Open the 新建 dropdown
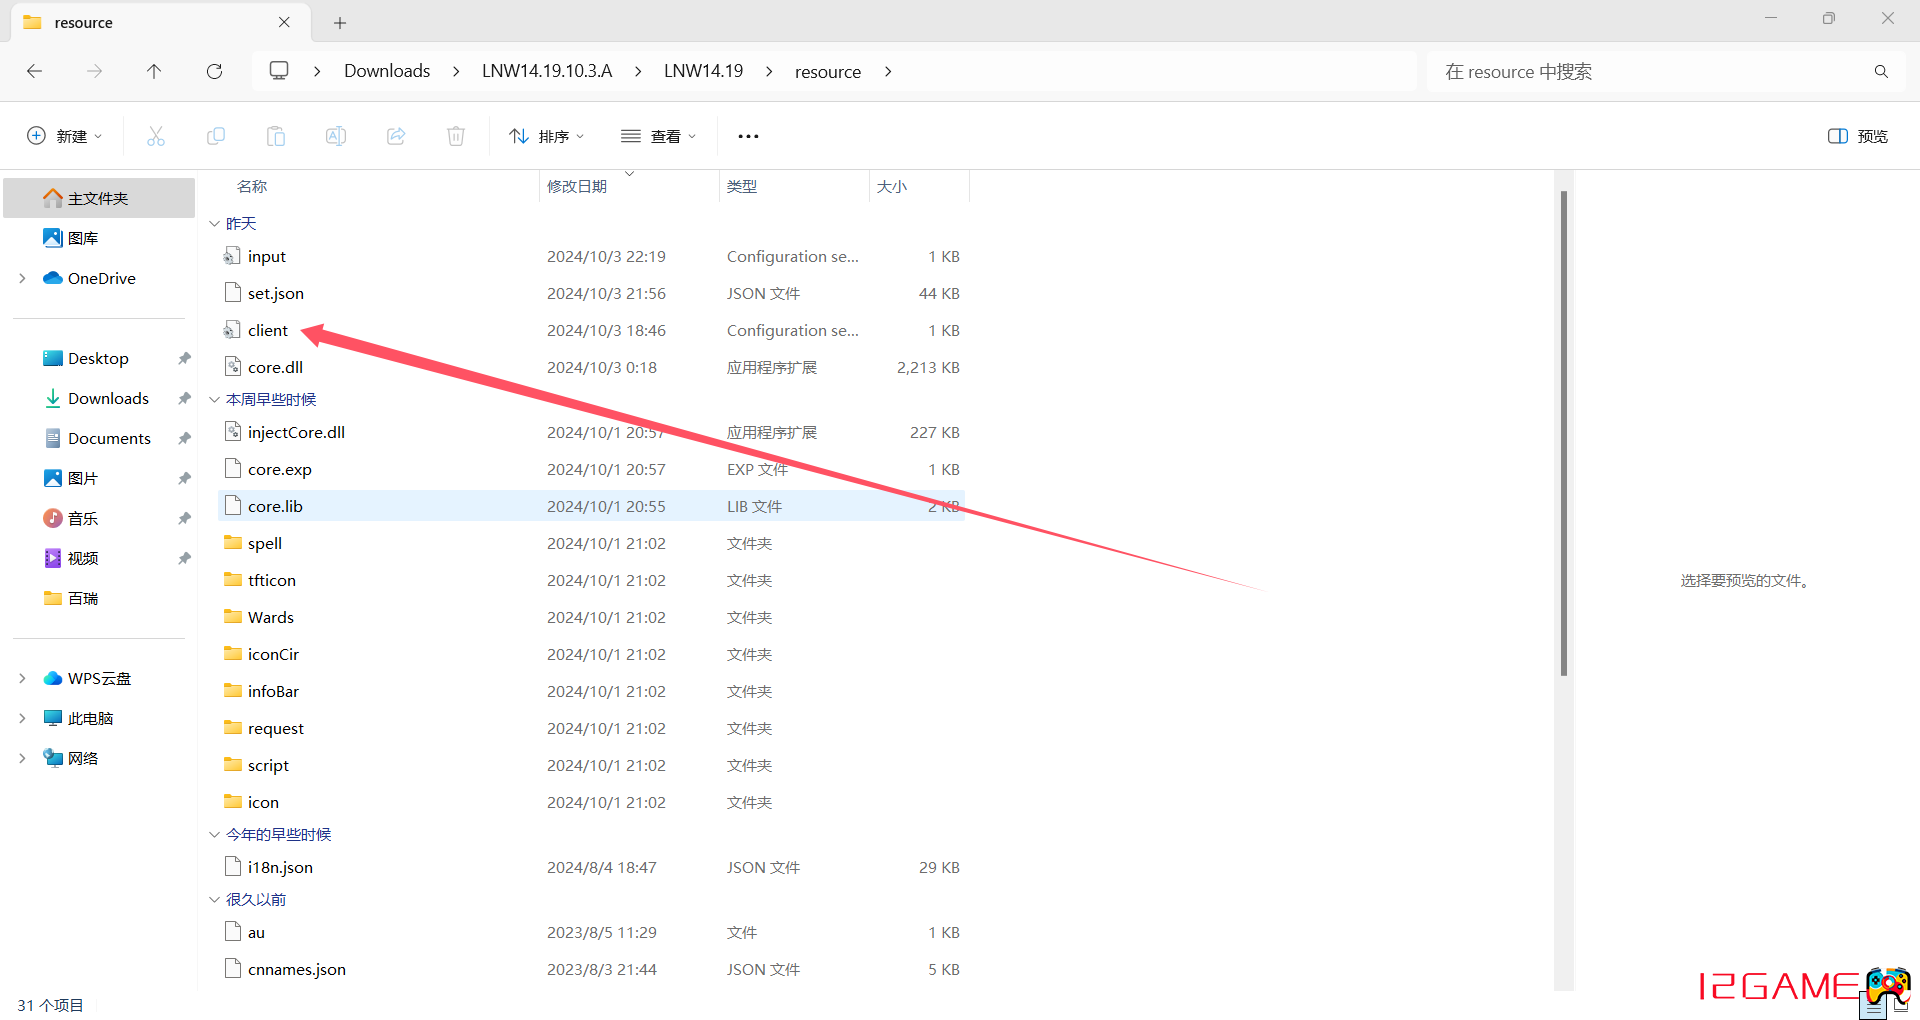This screenshot has height=1020, width=1920. pyautogui.click(x=64, y=136)
